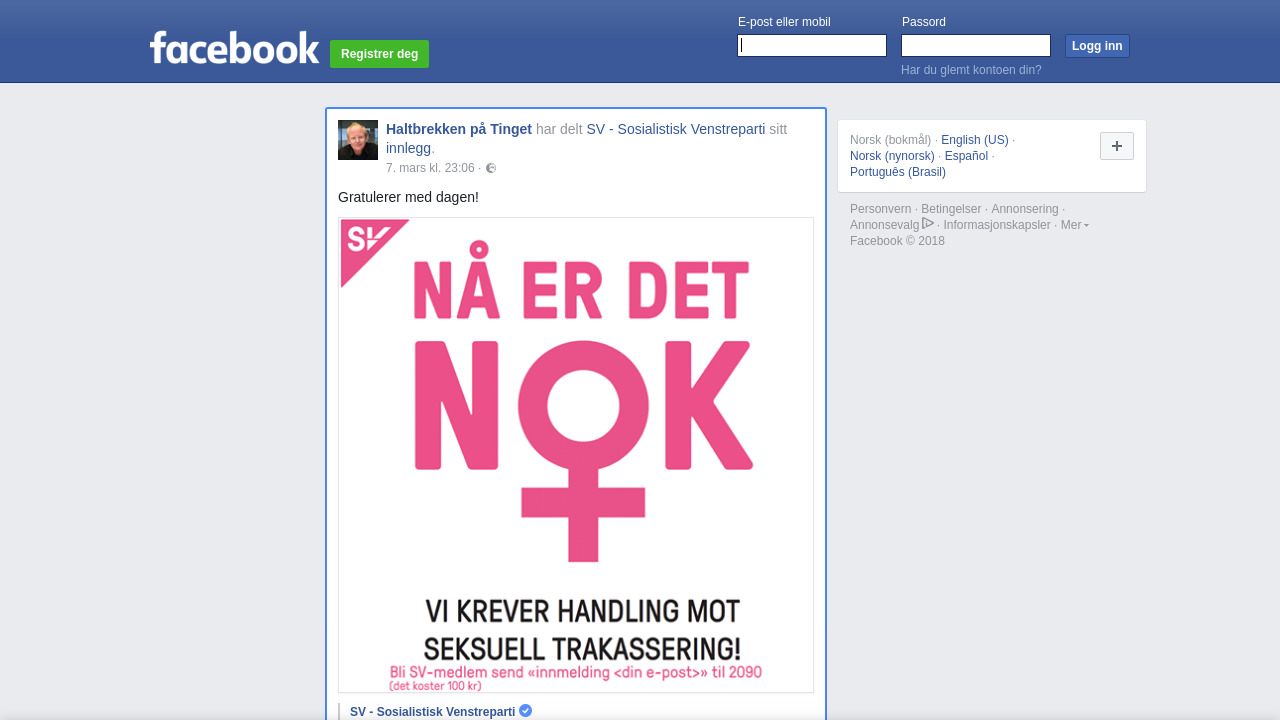
Task: Open Haltbrekken på Tinget page link
Action: (x=459, y=129)
